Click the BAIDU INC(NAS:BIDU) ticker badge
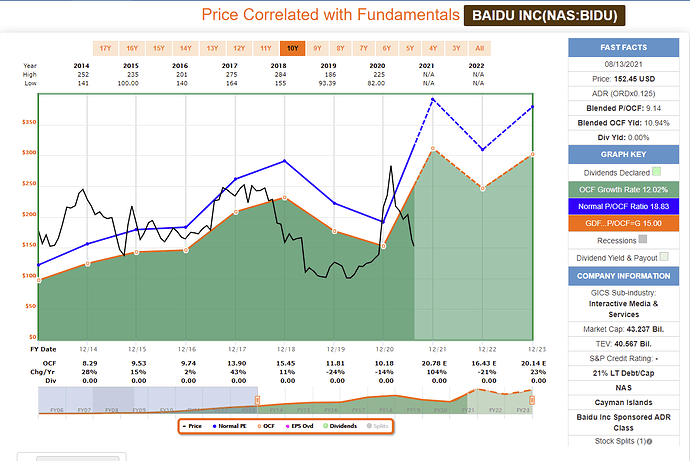The width and height of the screenshot is (690, 461). (544, 15)
